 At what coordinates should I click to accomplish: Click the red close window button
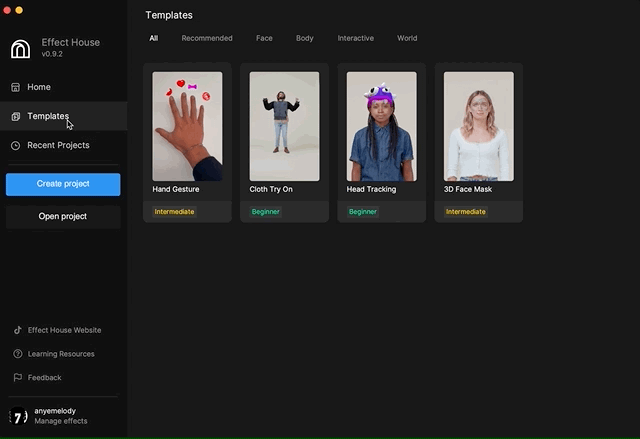pos(7,10)
